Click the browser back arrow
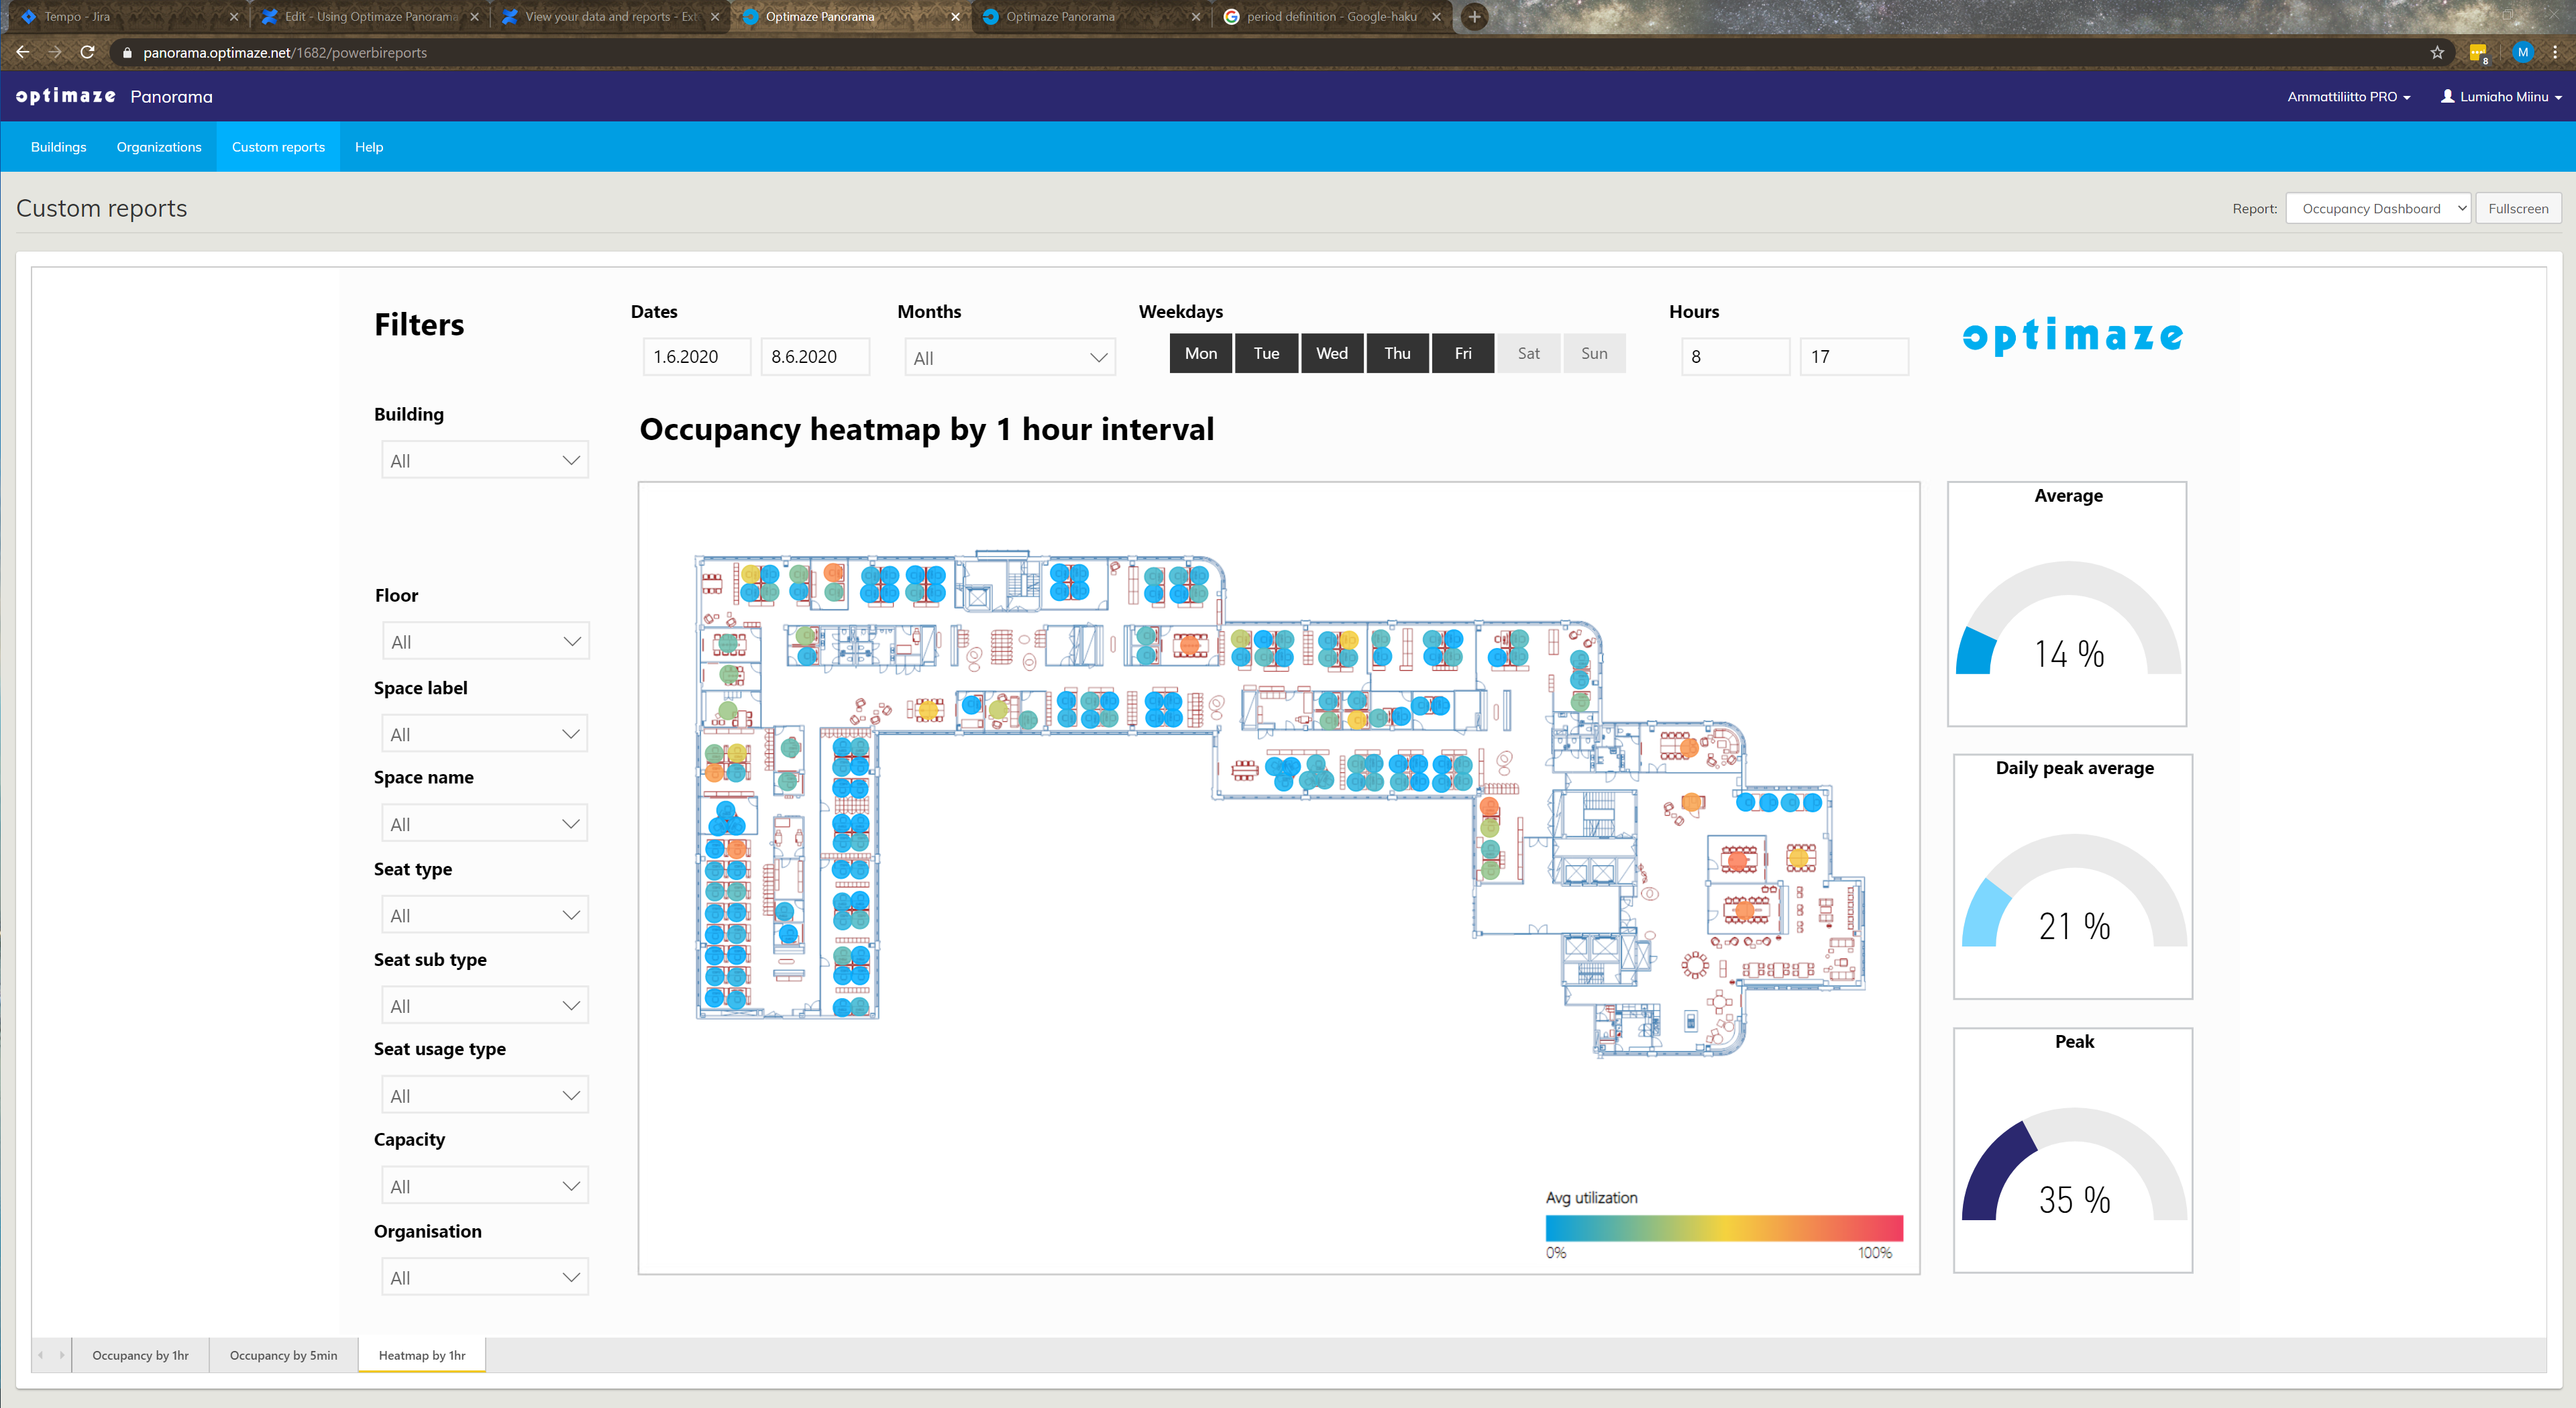2576x1408 pixels. point(23,52)
